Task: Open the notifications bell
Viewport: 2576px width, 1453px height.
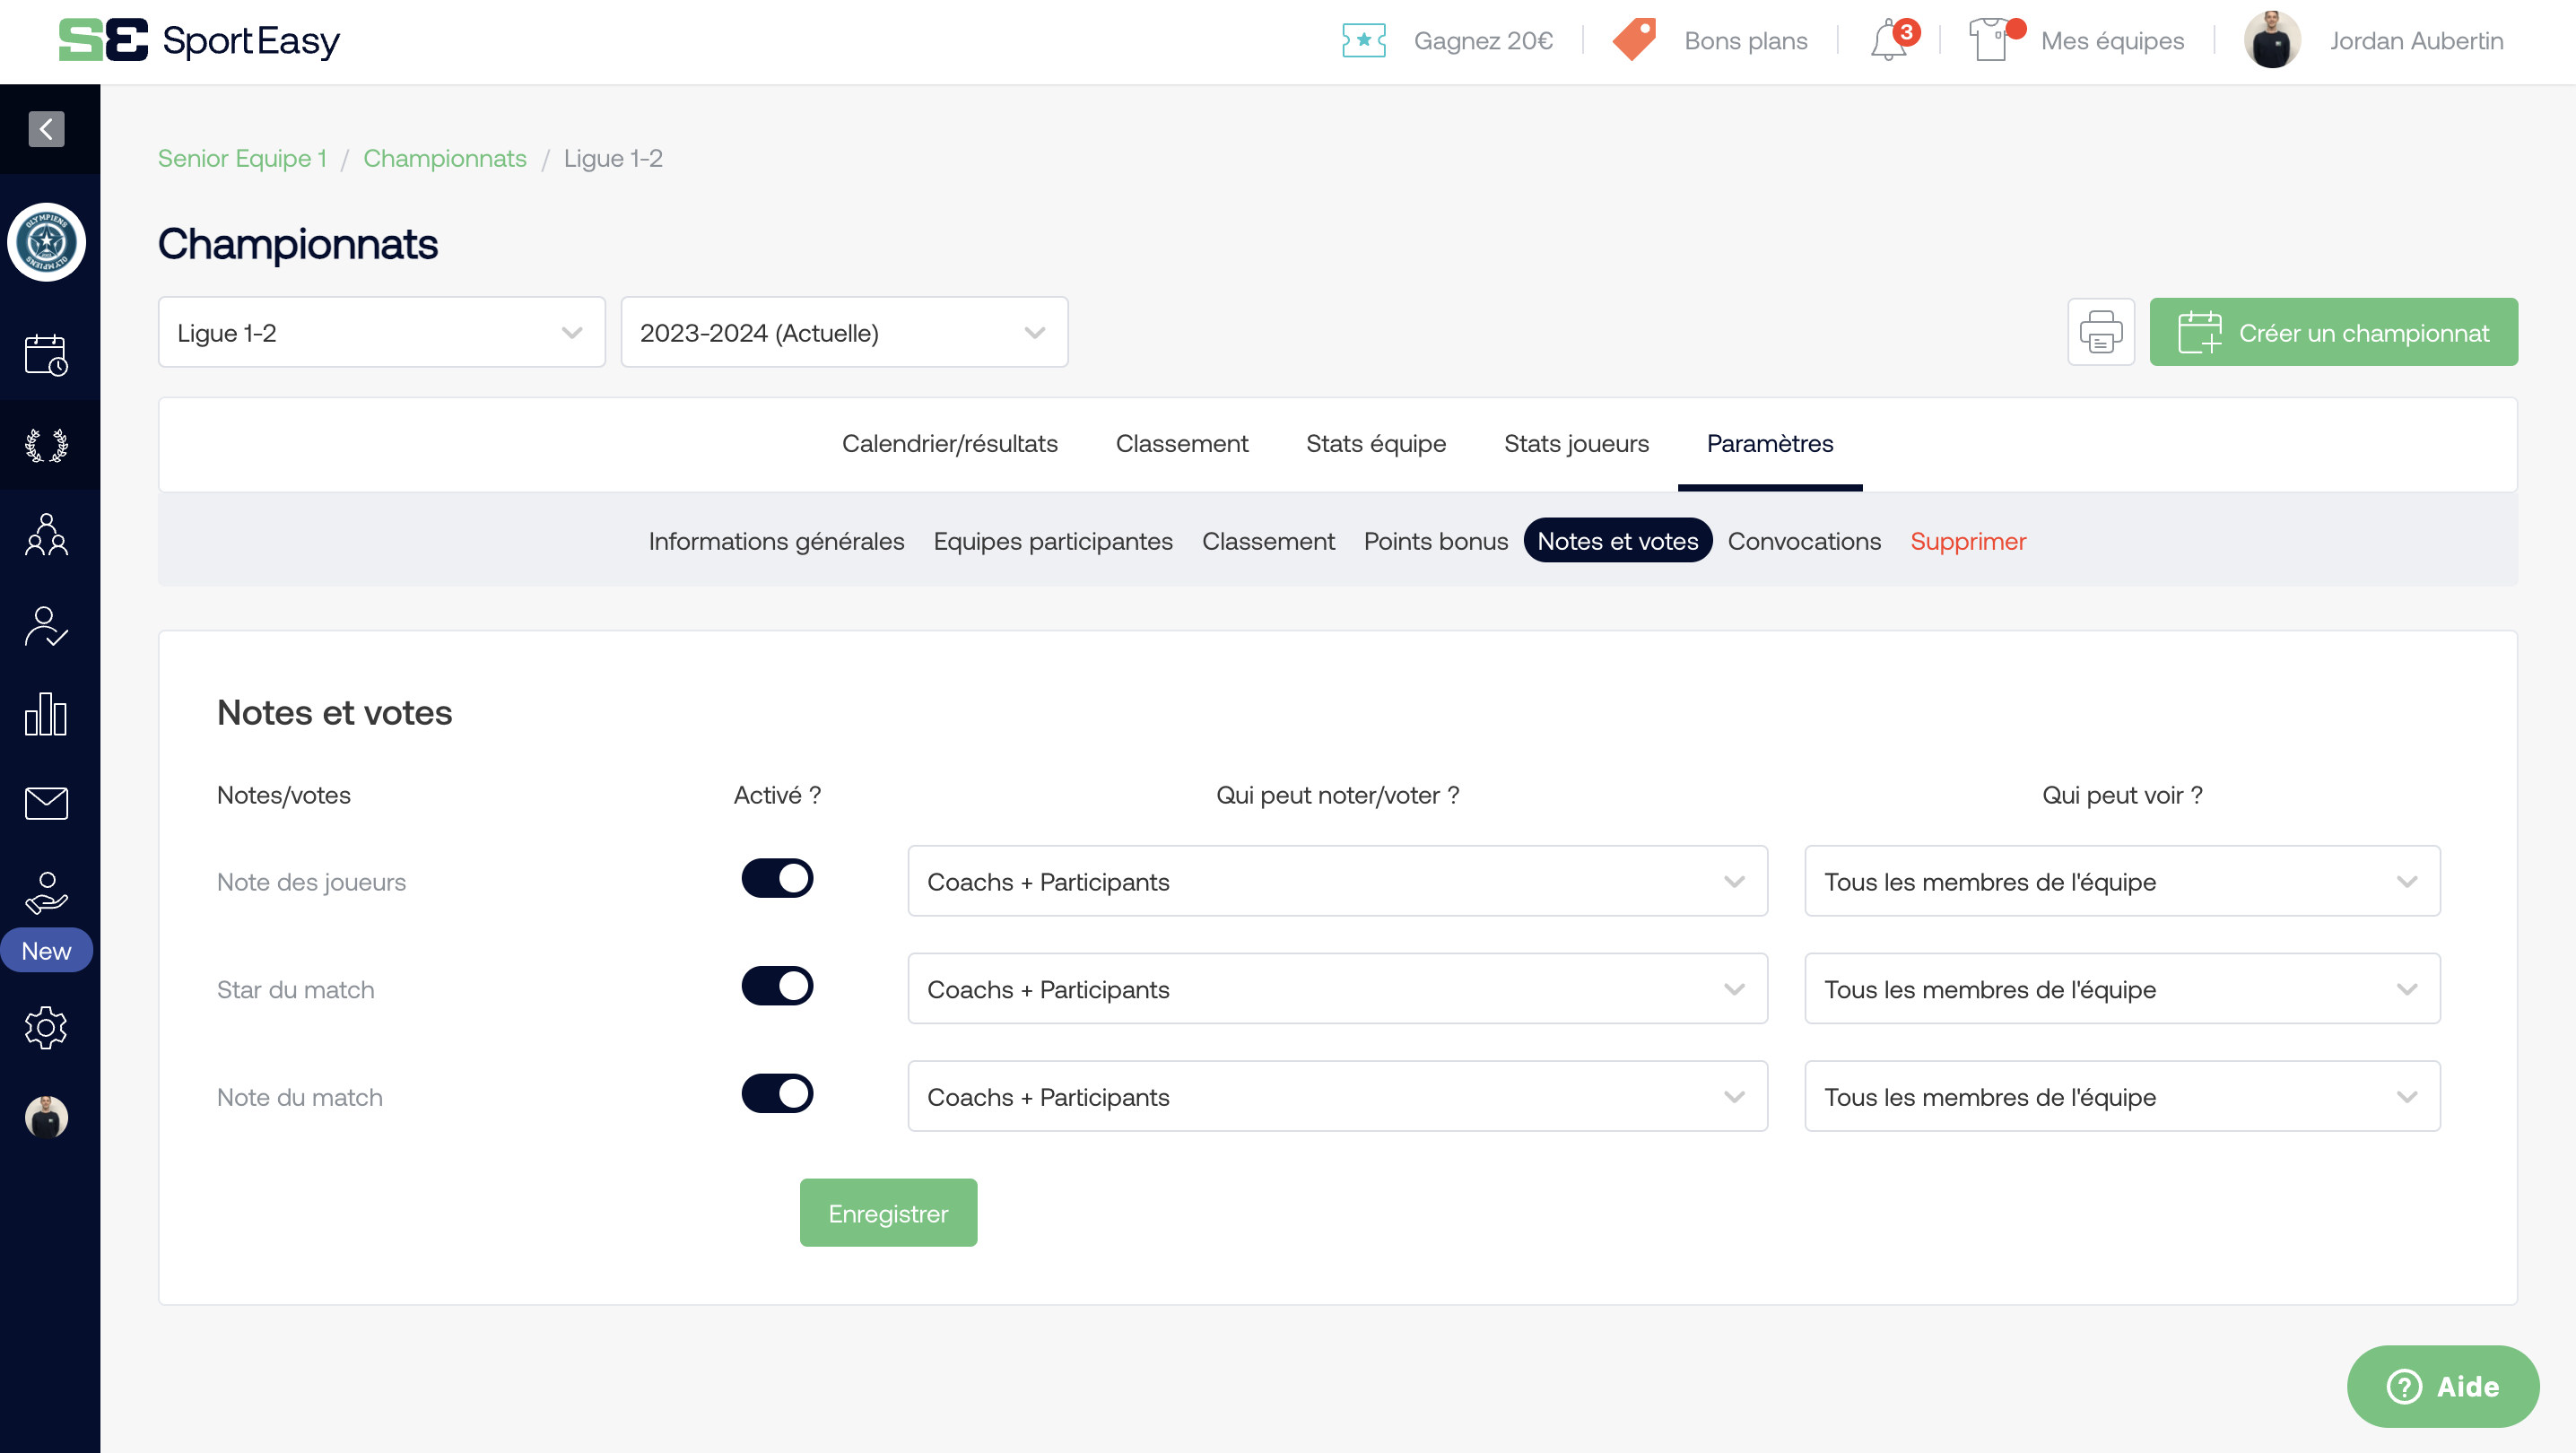Action: 1889,41
